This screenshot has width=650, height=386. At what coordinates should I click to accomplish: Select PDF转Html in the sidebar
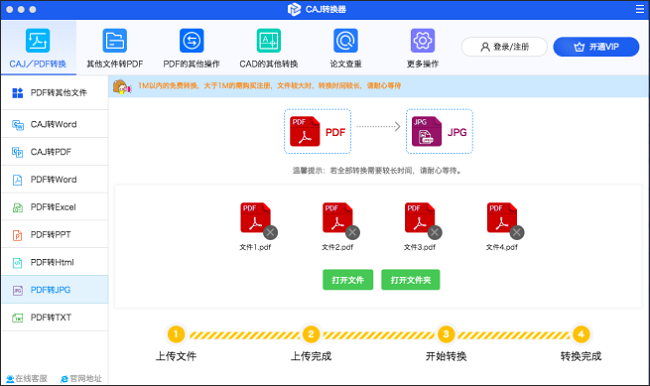tap(54, 262)
